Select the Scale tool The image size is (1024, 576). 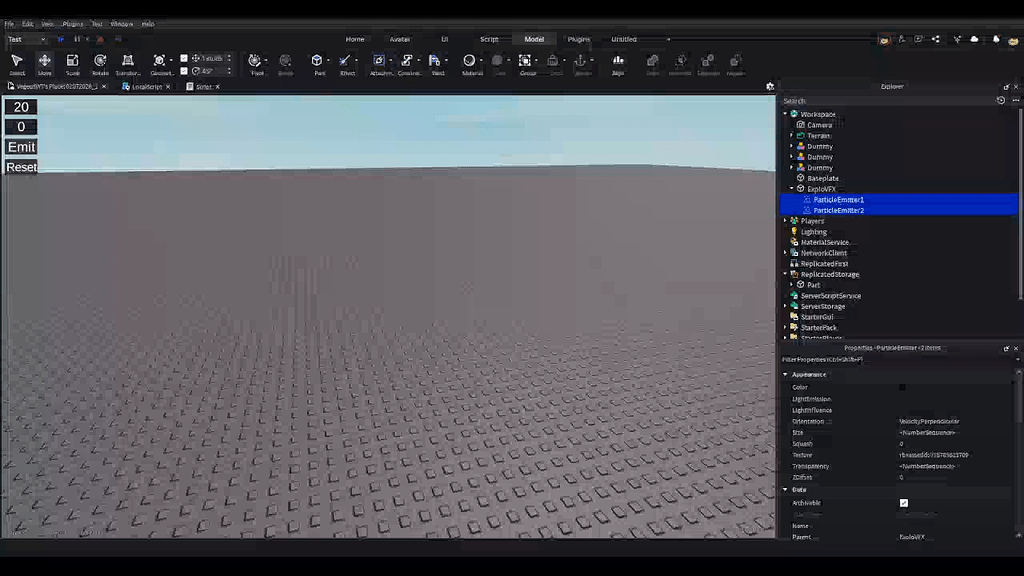(72, 62)
